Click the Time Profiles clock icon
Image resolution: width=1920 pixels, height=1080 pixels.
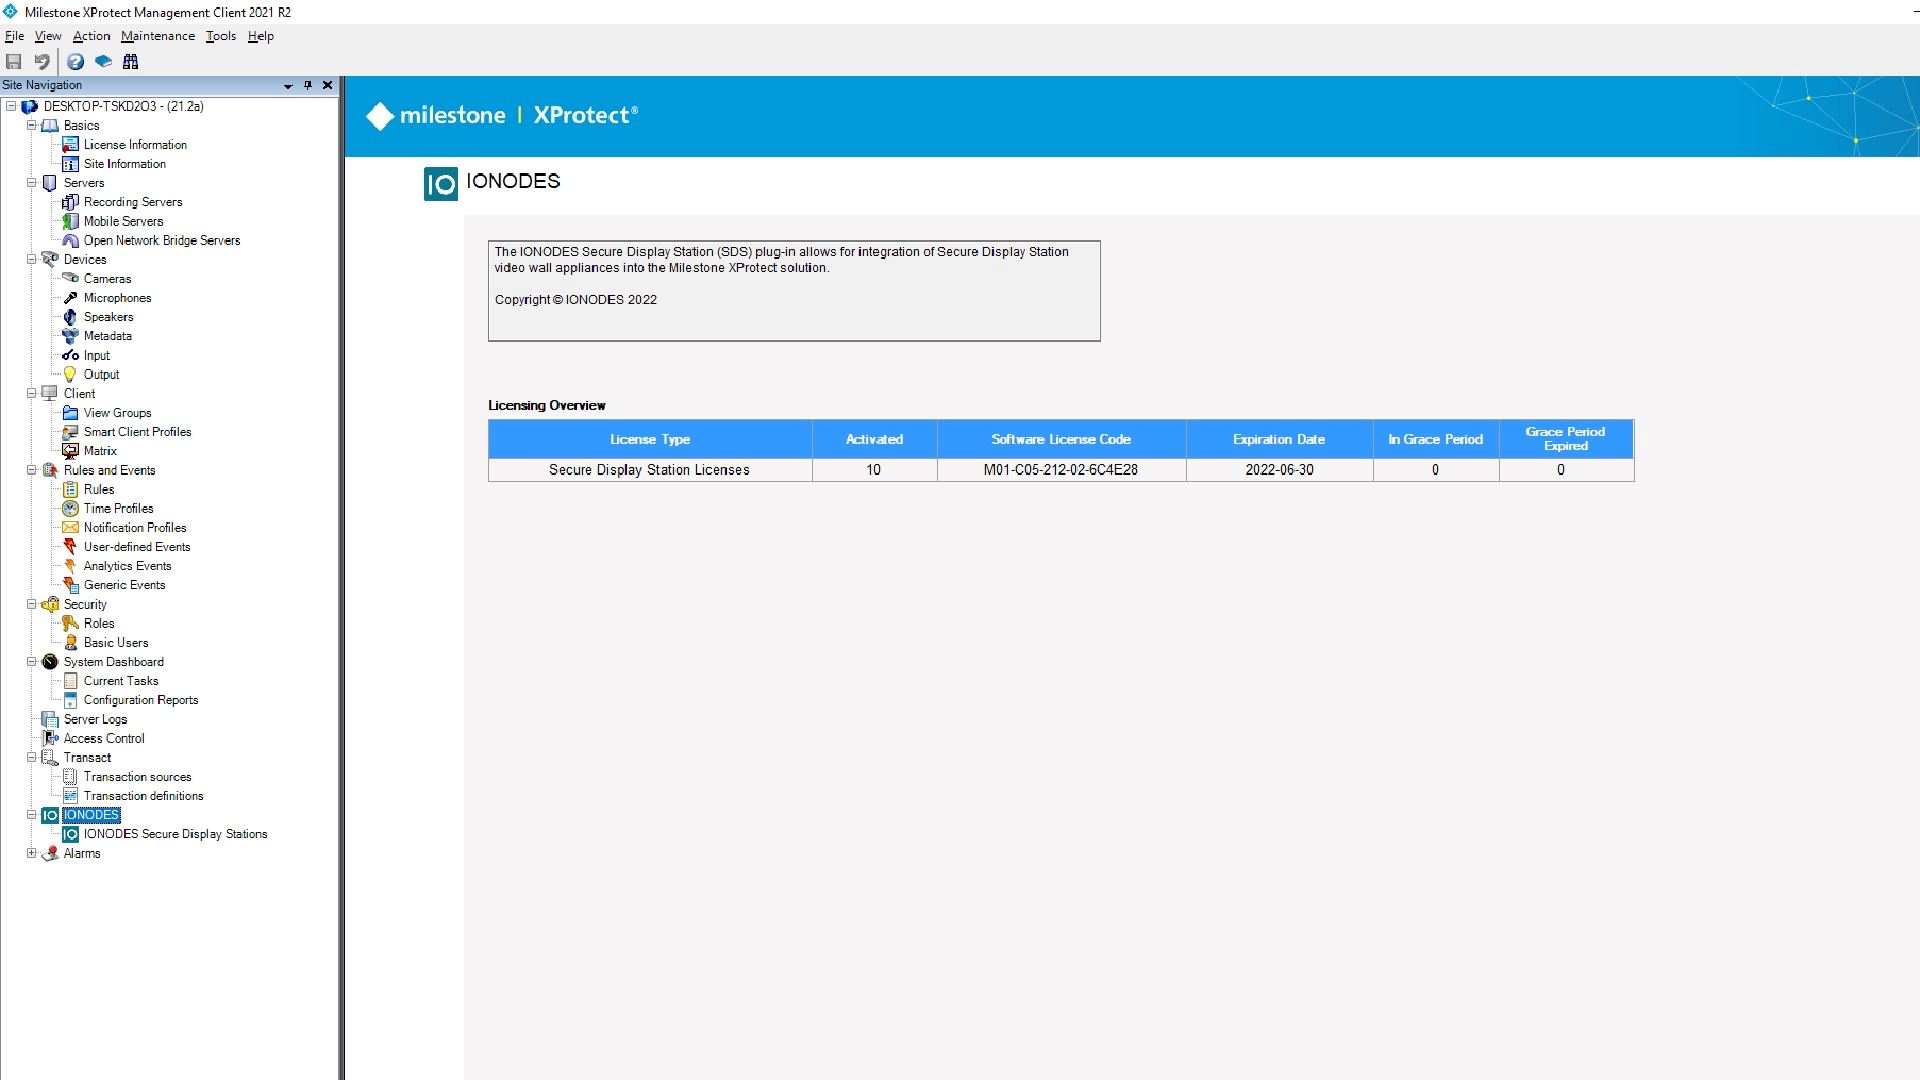coord(70,508)
